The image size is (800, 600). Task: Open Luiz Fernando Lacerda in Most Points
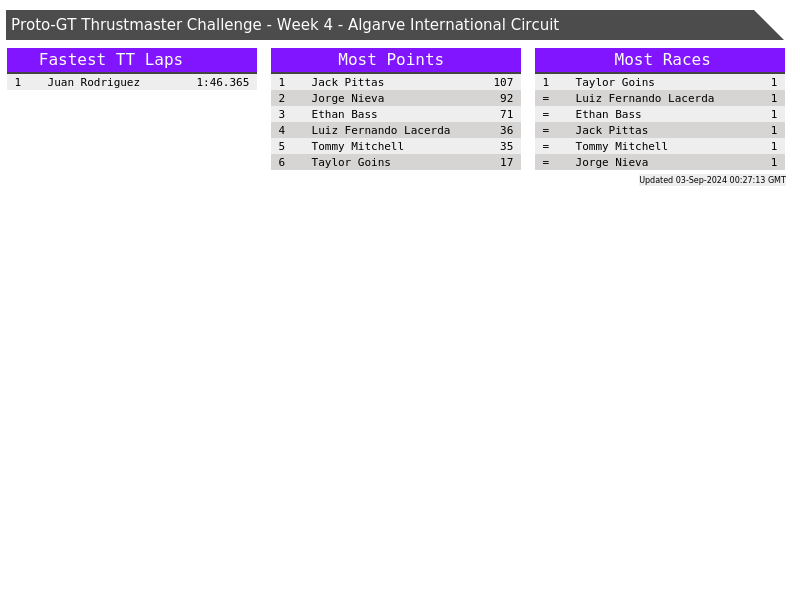[x=380, y=131]
